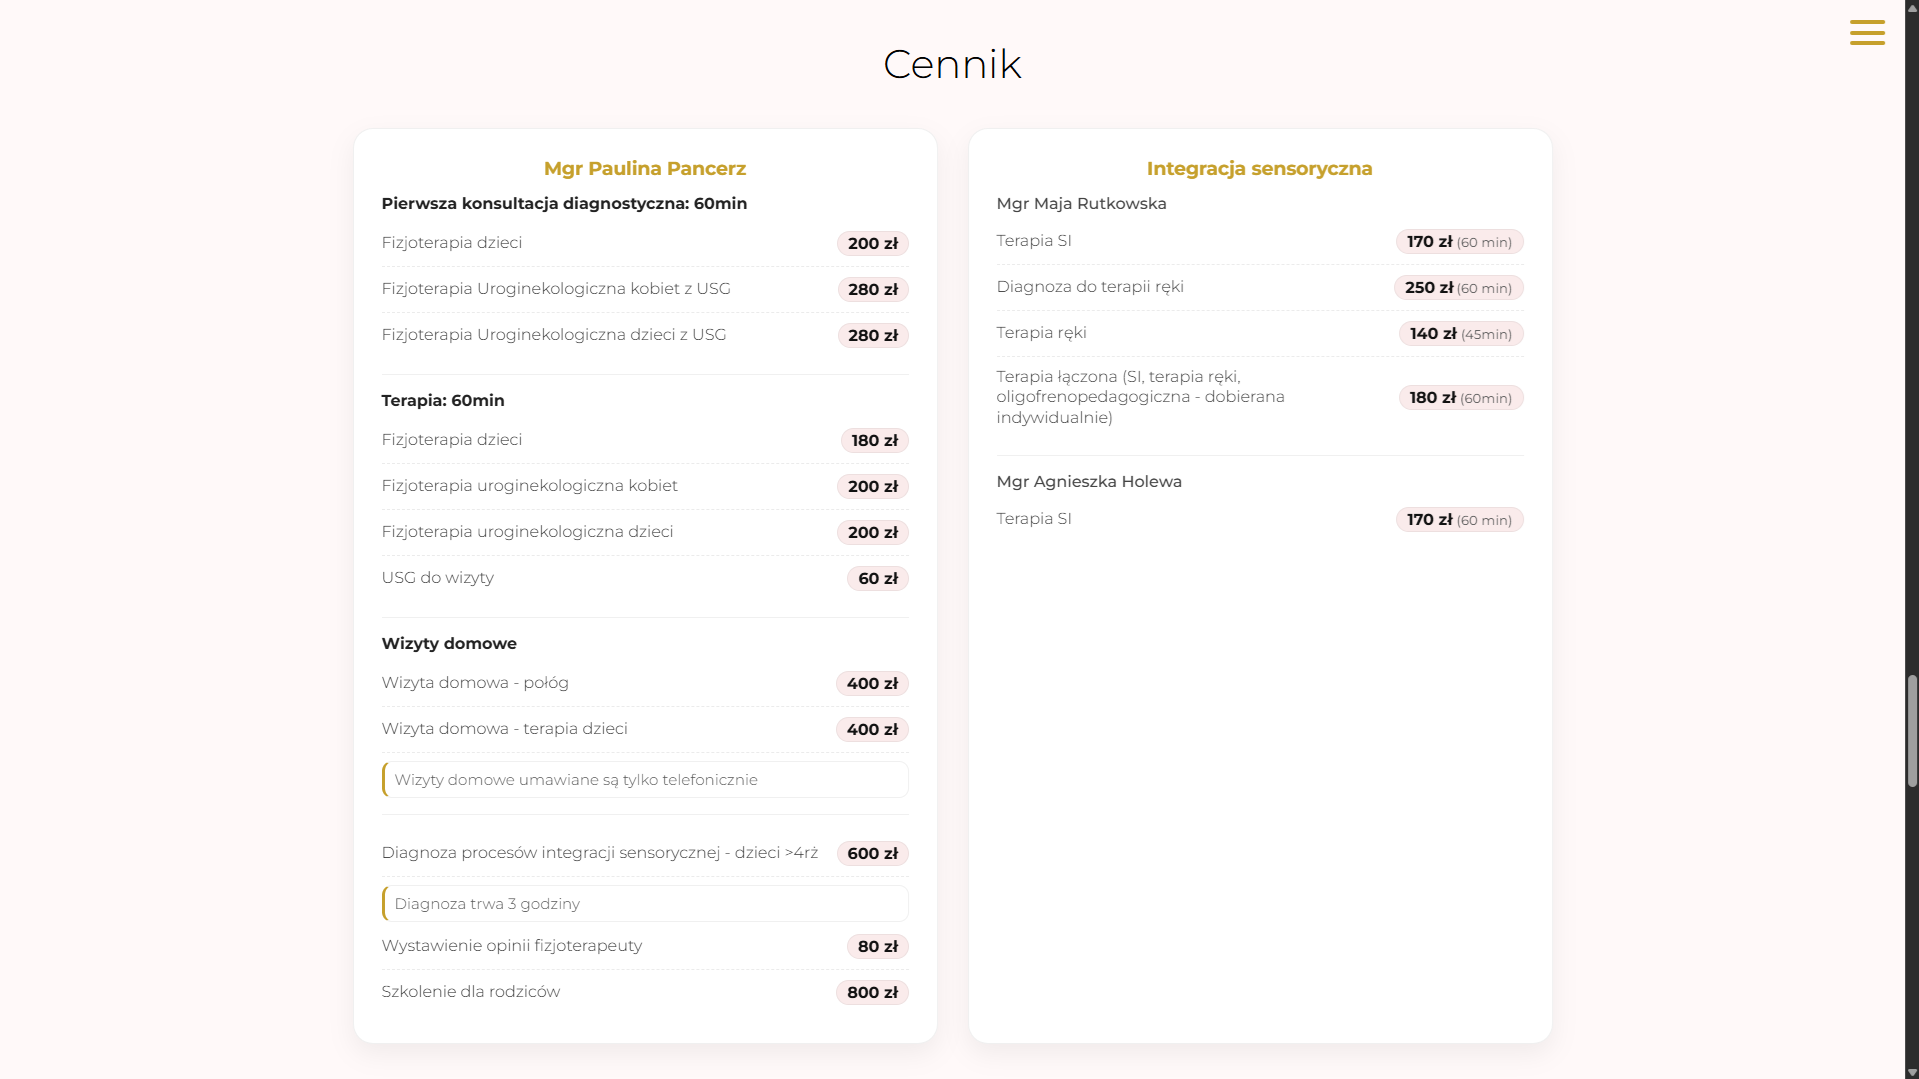Click the scrollbar down arrow

1912,1072
